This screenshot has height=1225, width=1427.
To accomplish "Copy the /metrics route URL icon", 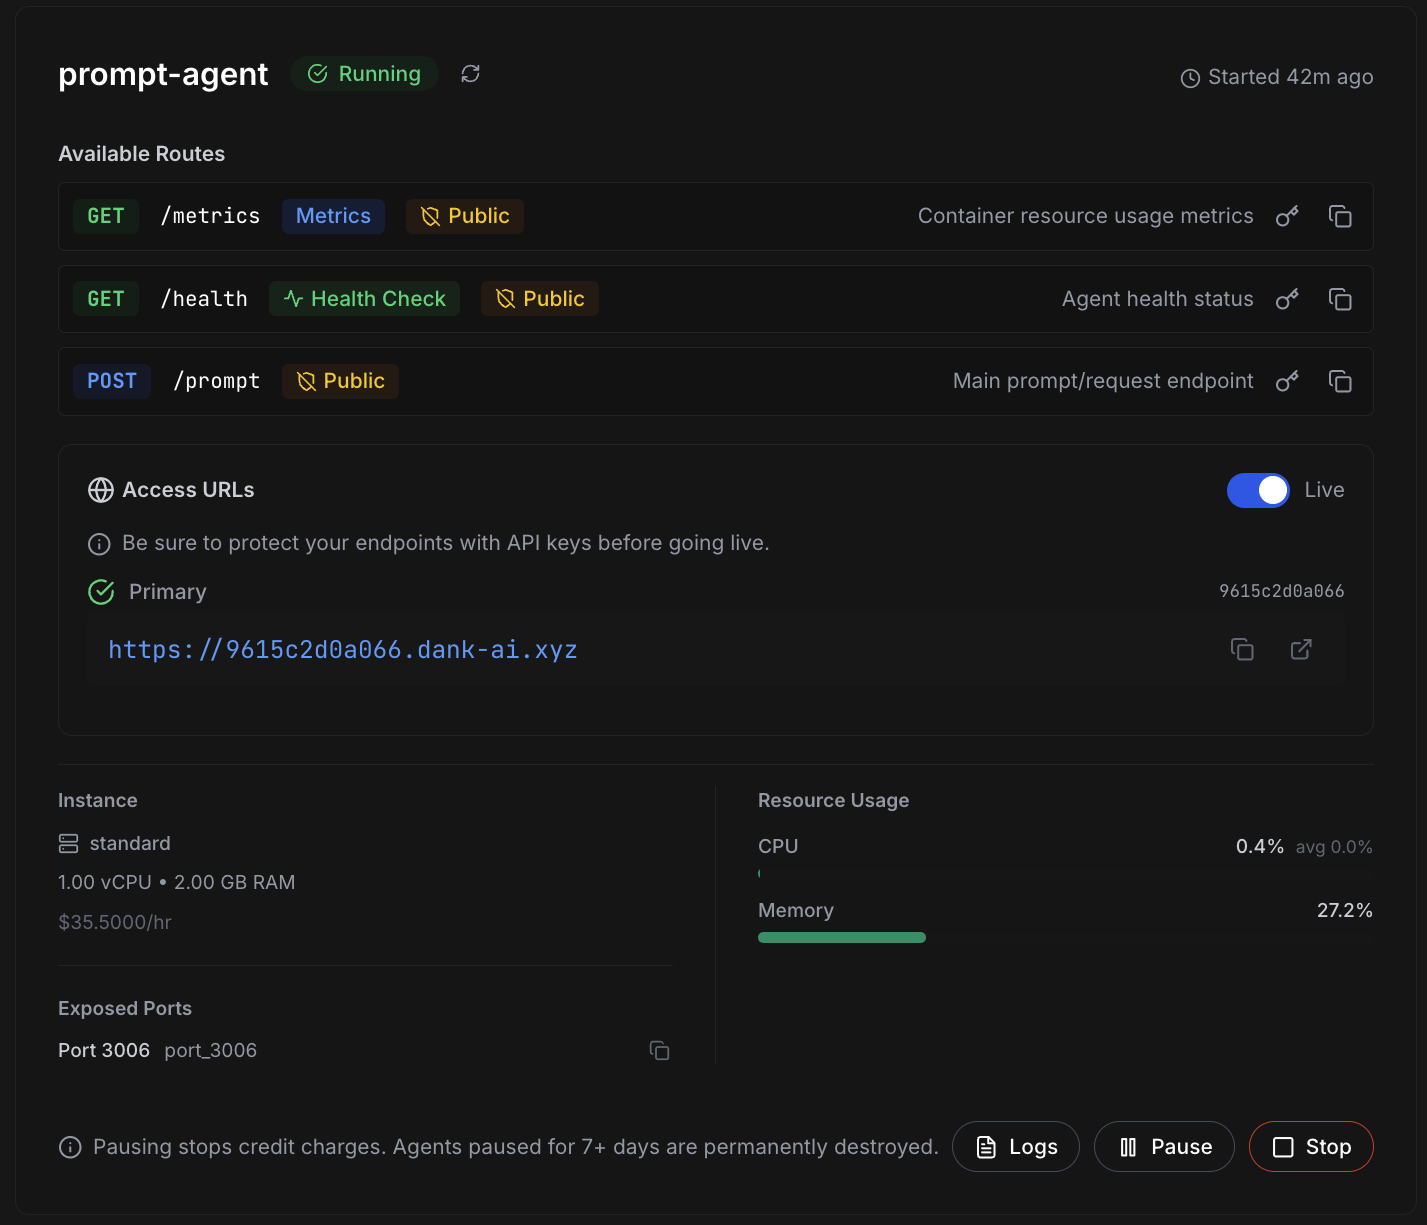I will coord(1340,216).
